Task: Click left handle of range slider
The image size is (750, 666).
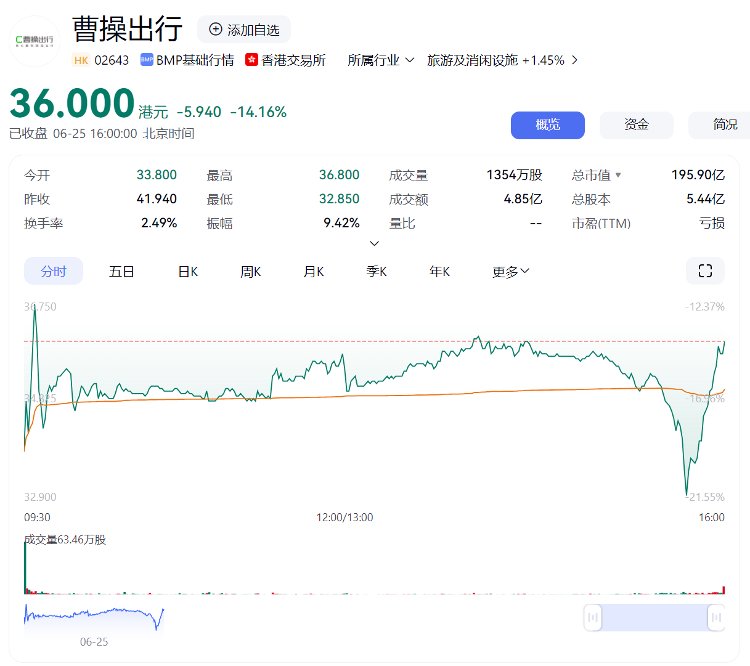Action: point(593,618)
